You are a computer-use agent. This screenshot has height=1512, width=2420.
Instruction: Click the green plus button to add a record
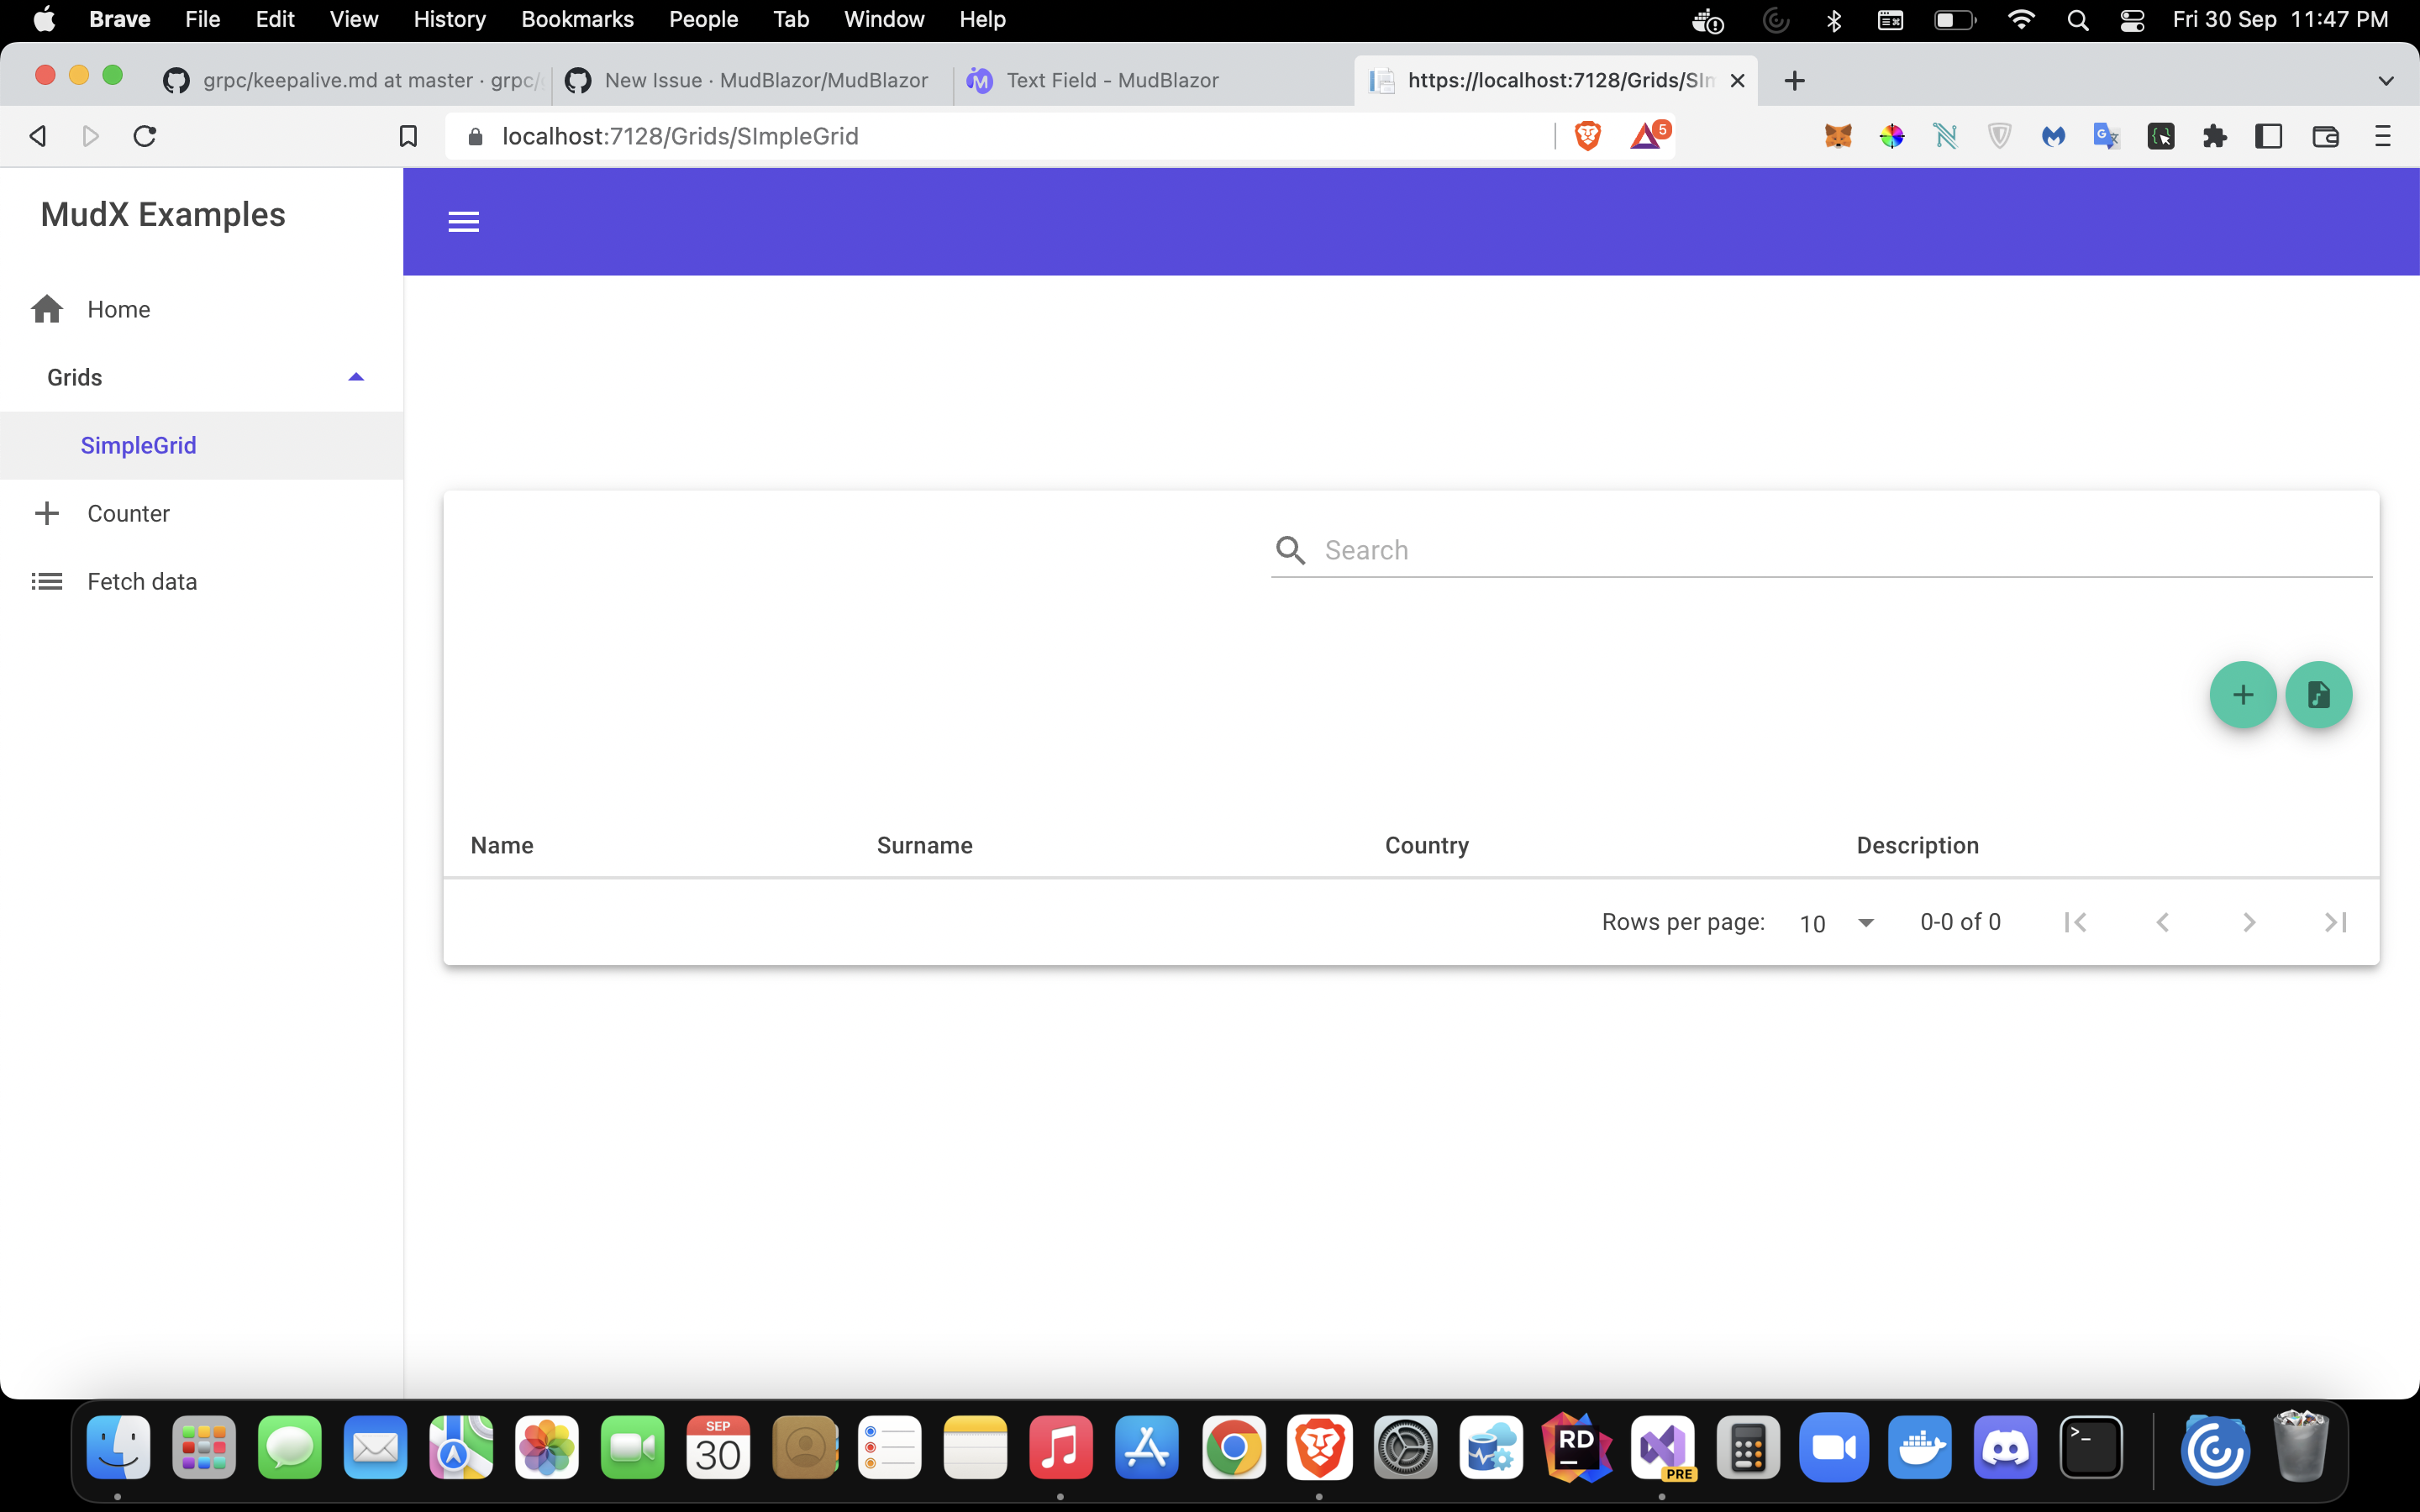(x=2242, y=694)
